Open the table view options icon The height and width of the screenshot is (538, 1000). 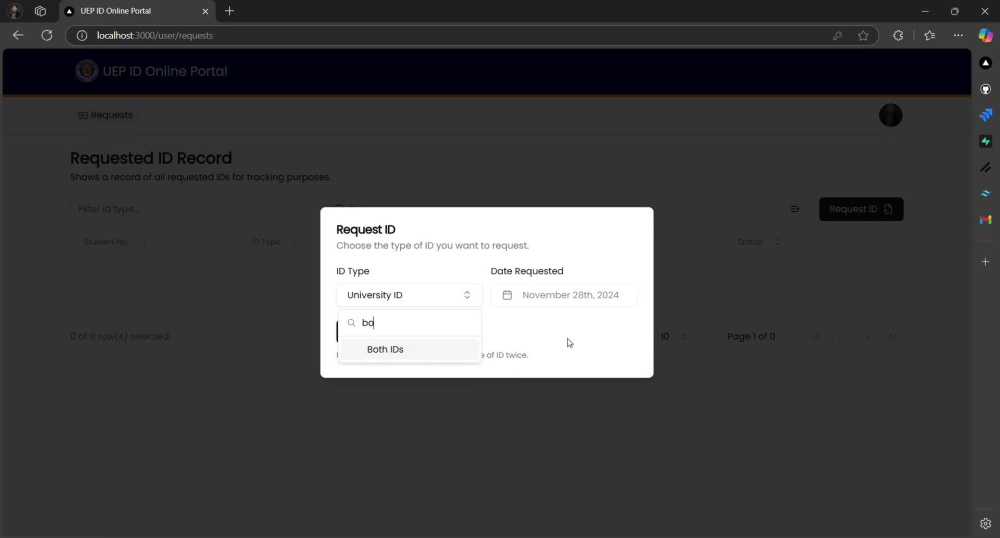pyautogui.click(x=795, y=209)
